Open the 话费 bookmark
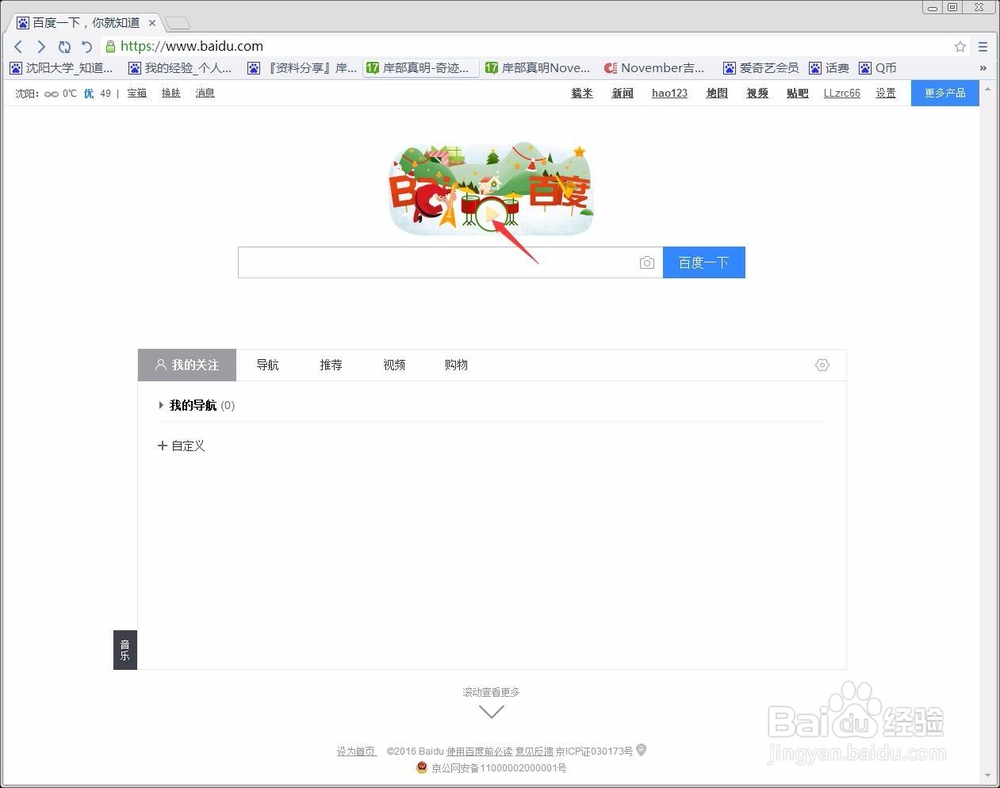This screenshot has height=788, width=1000. pos(829,68)
